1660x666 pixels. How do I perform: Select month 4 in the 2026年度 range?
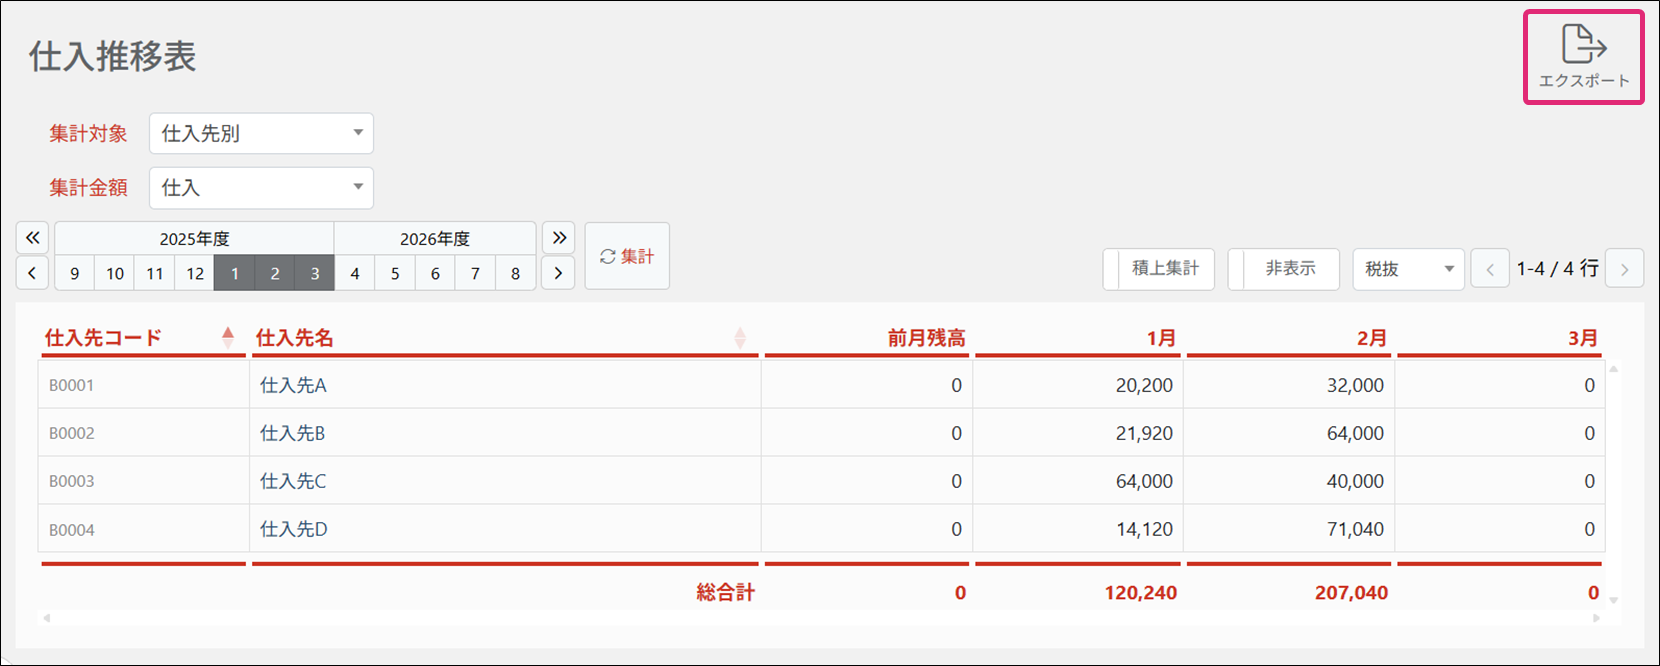[355, 273]
